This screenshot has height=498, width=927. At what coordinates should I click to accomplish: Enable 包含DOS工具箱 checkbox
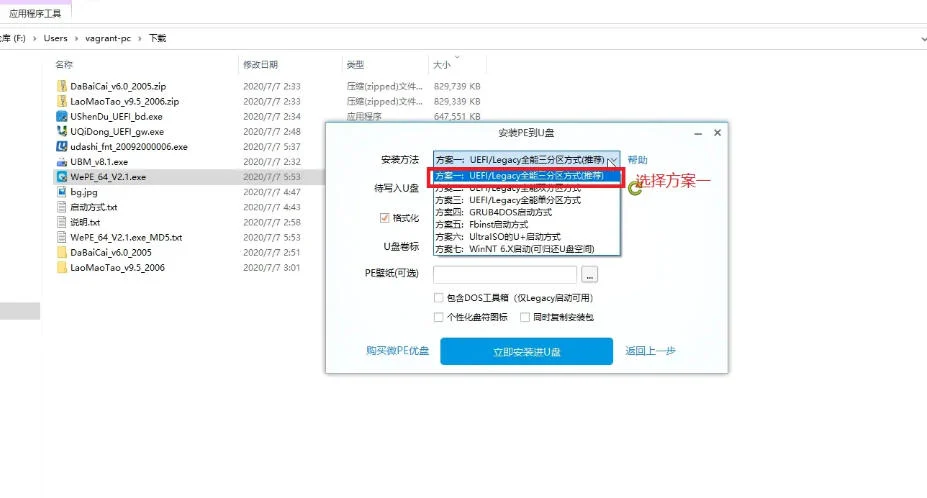point(439,298)
